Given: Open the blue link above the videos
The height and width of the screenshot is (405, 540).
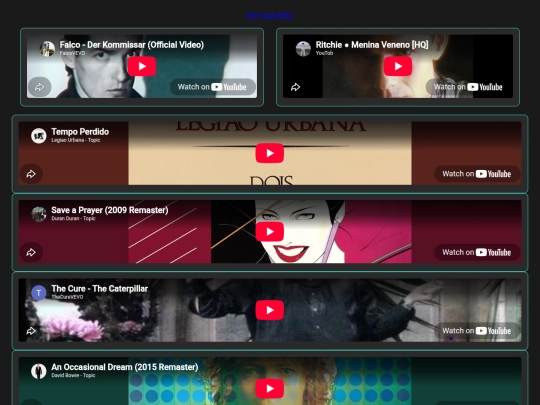Looking at the screenshot, I should tap(270, 15).
